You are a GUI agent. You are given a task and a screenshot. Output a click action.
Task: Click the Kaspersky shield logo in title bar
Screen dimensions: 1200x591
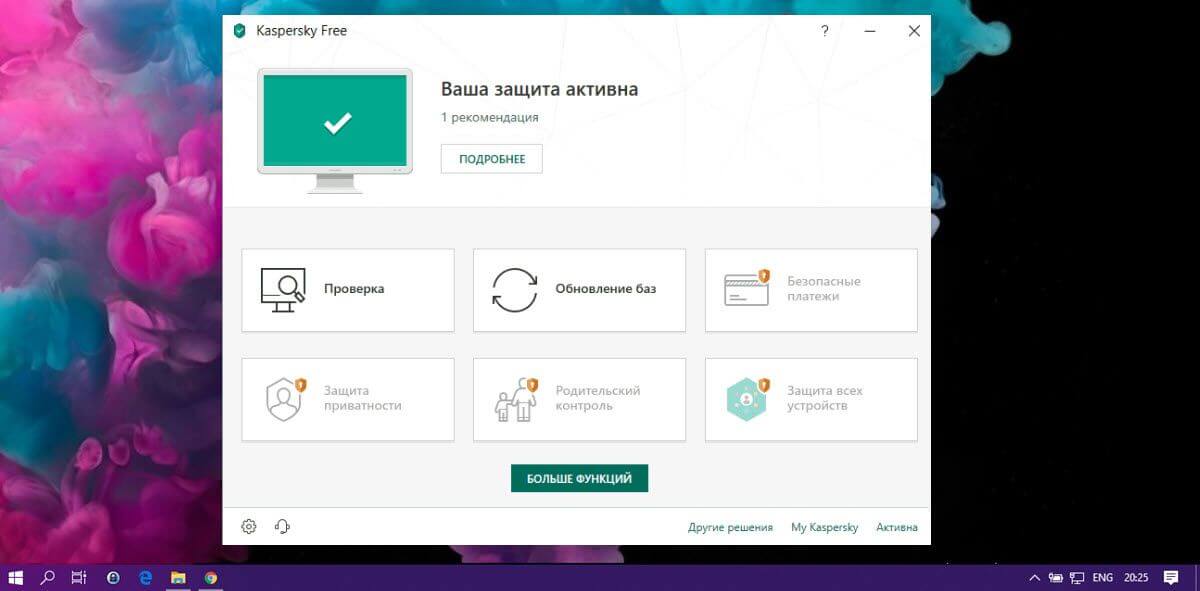pos(239,31)
